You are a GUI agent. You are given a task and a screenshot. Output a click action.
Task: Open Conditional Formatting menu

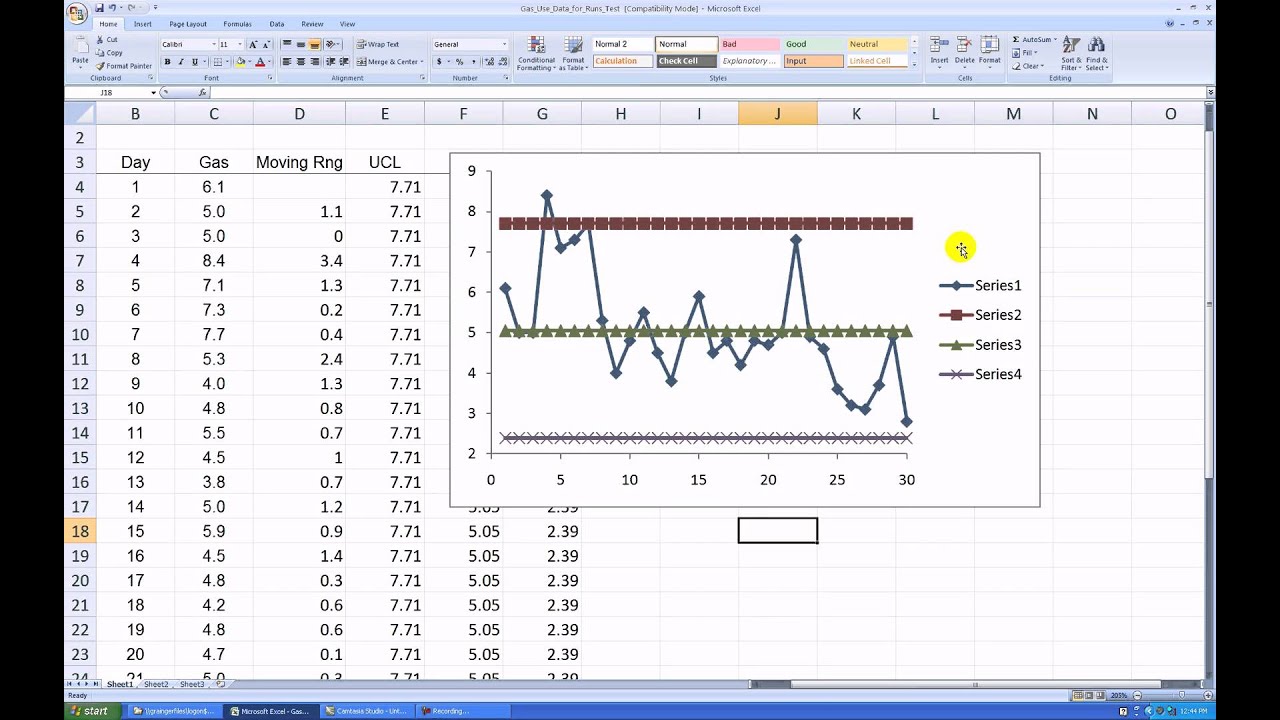coord(536,54)
